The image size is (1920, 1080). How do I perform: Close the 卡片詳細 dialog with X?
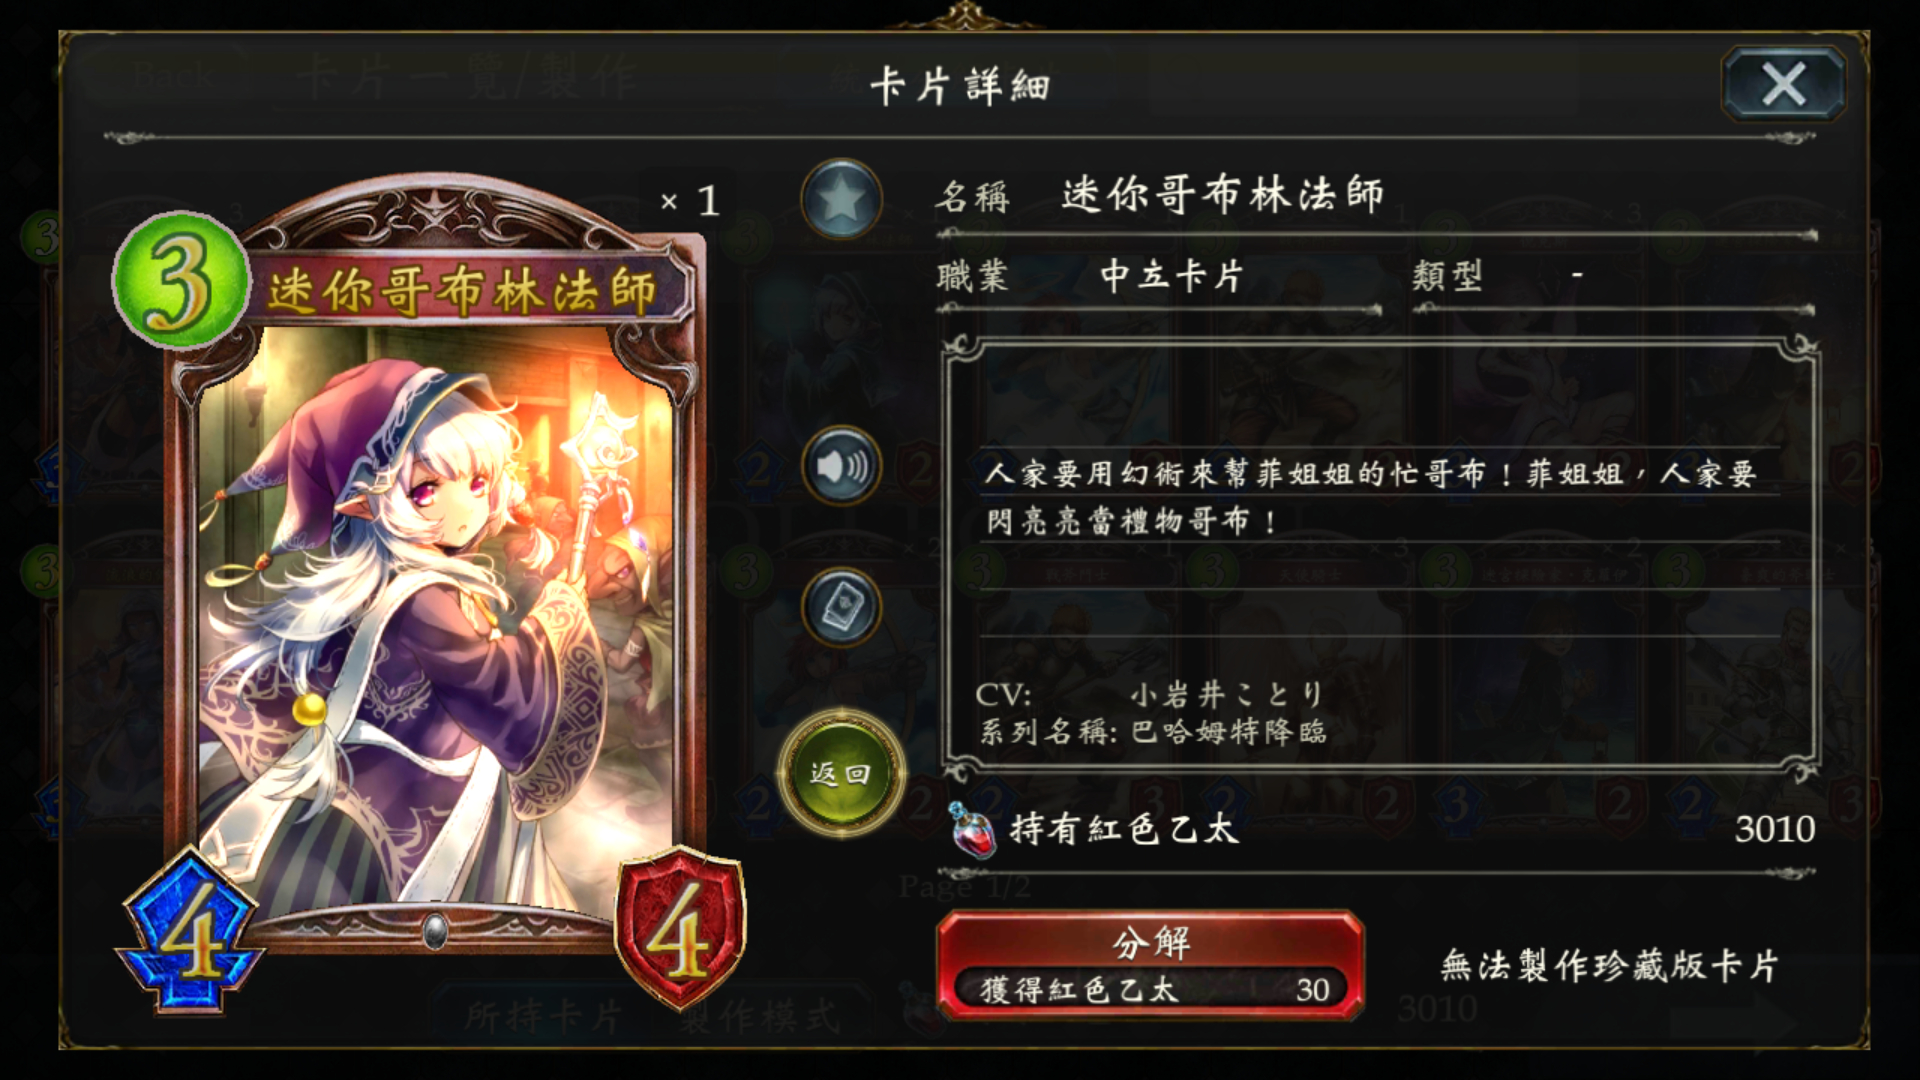click(x=1783, y=84)
